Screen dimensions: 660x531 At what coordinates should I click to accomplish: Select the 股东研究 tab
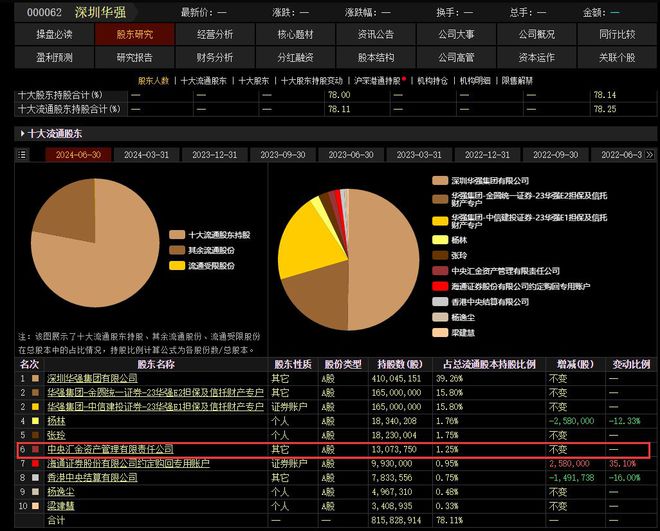click(x=135, y=34)
